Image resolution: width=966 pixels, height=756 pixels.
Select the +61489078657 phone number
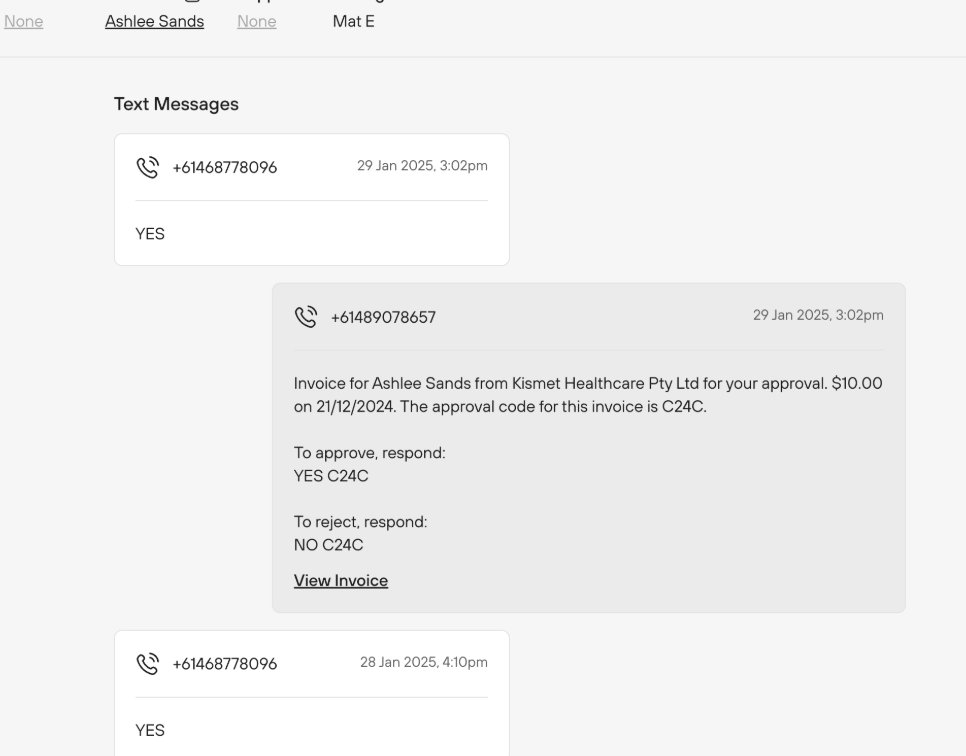[383, 317]
